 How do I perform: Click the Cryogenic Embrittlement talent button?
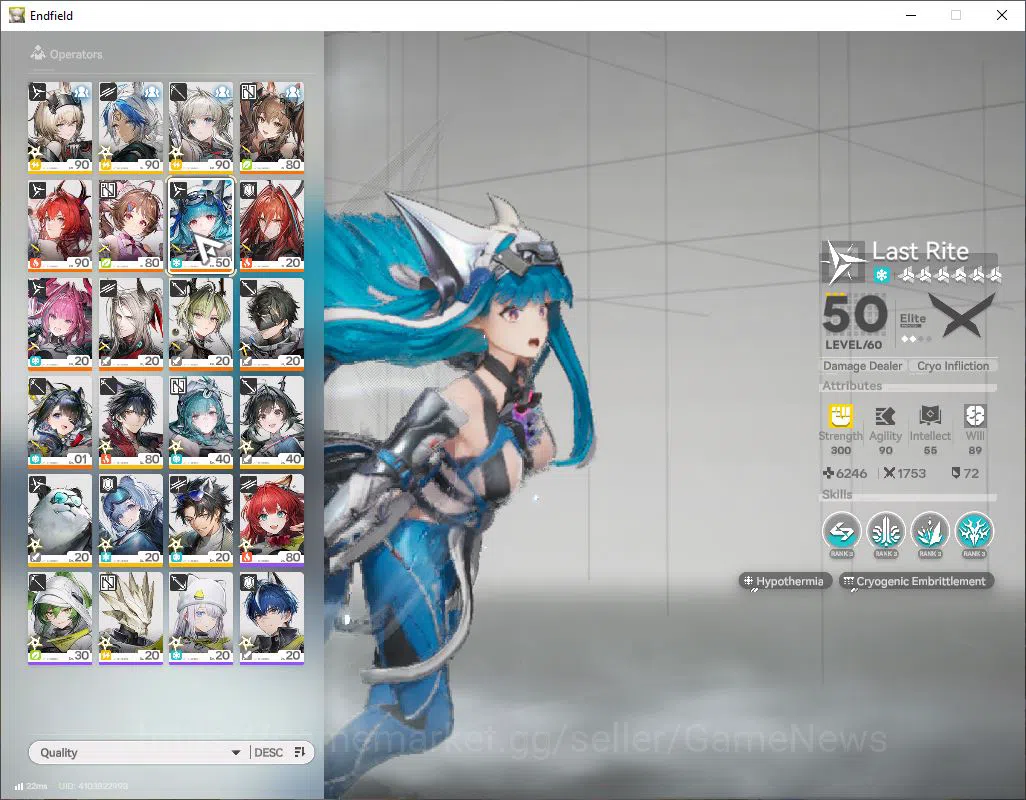click(916, 581)
